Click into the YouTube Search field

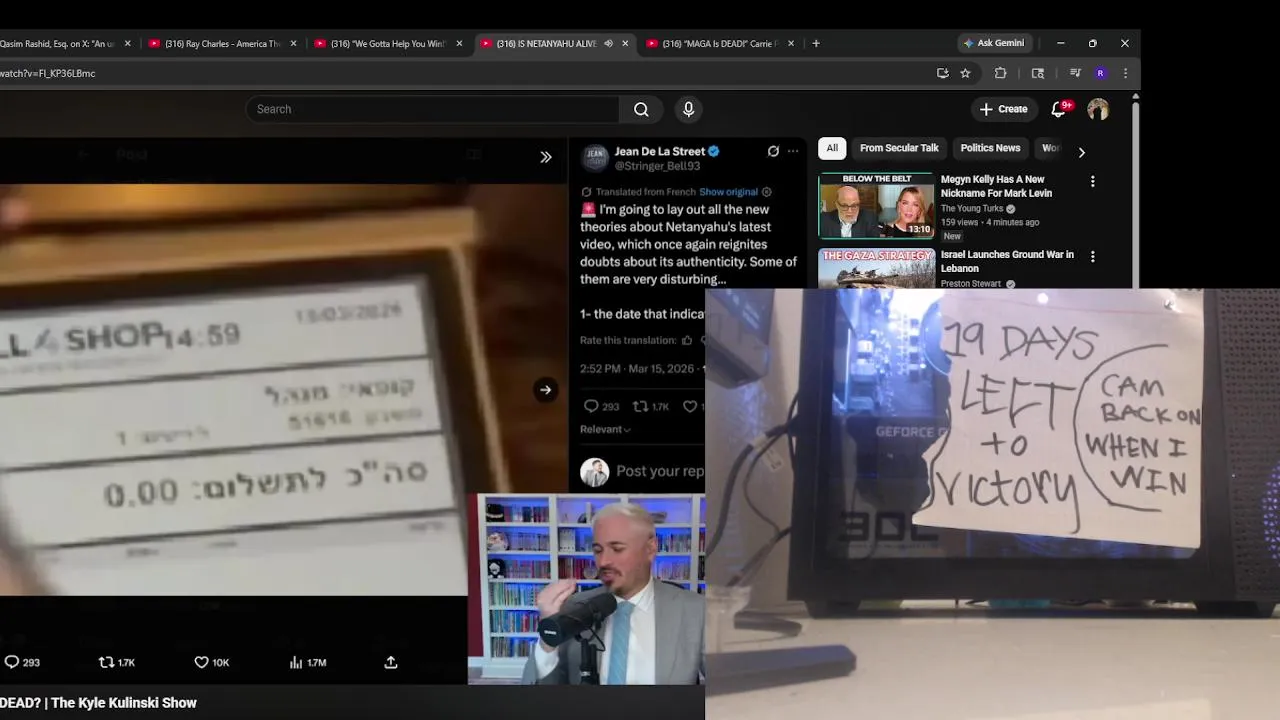point(433,109)
